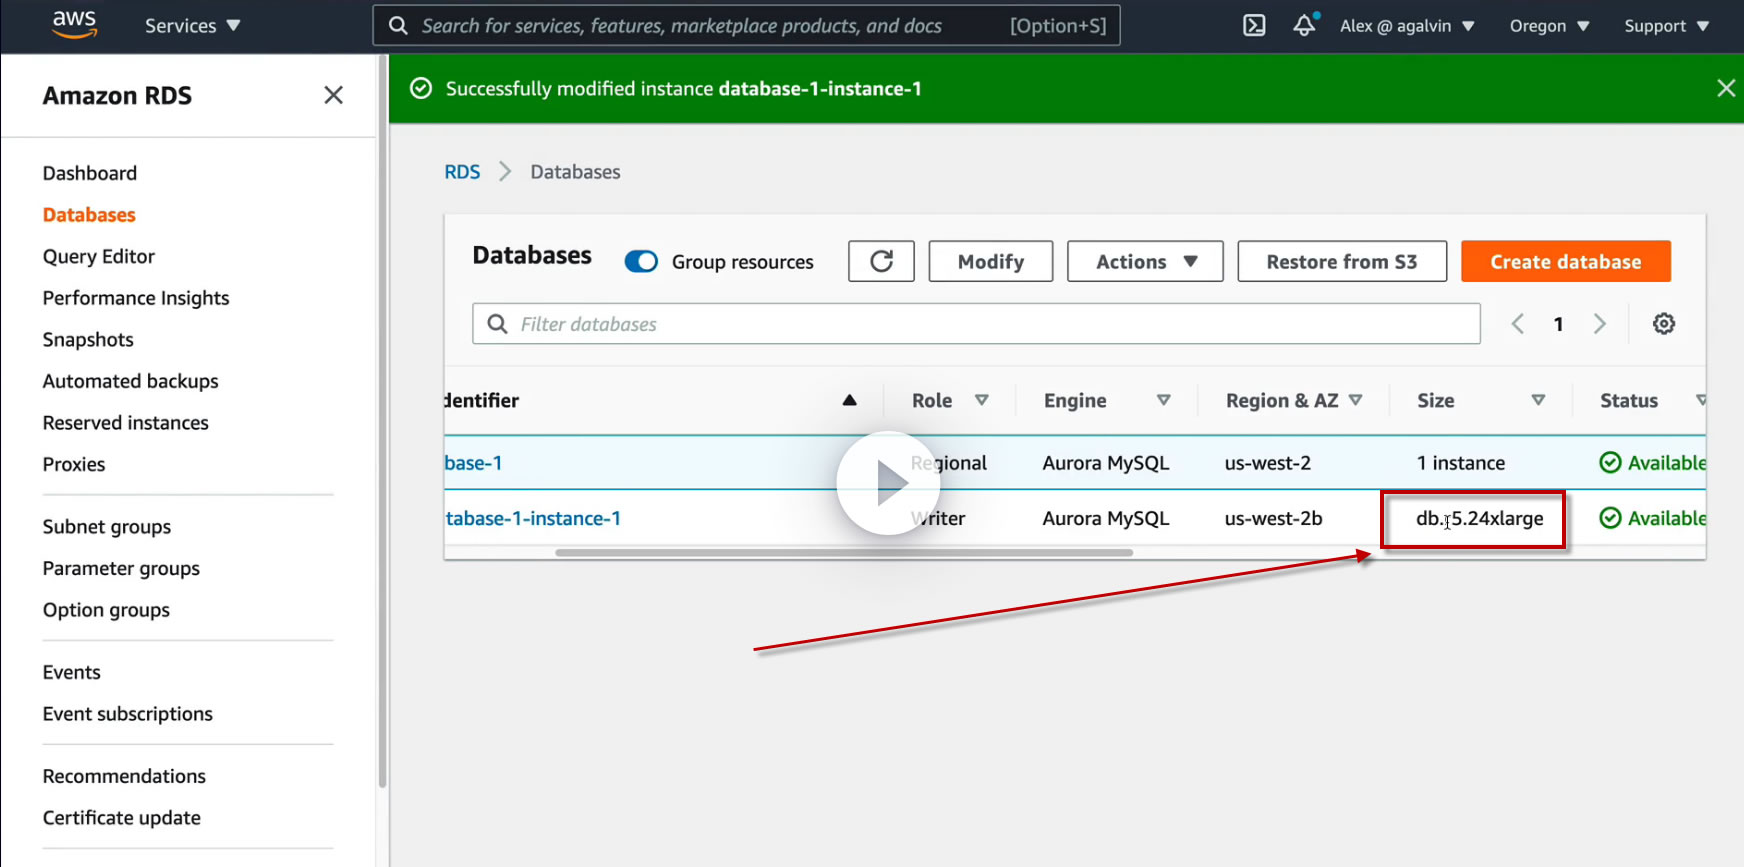
Task: Click the '1 instance' size cell
Action: tap(1461, 463)
